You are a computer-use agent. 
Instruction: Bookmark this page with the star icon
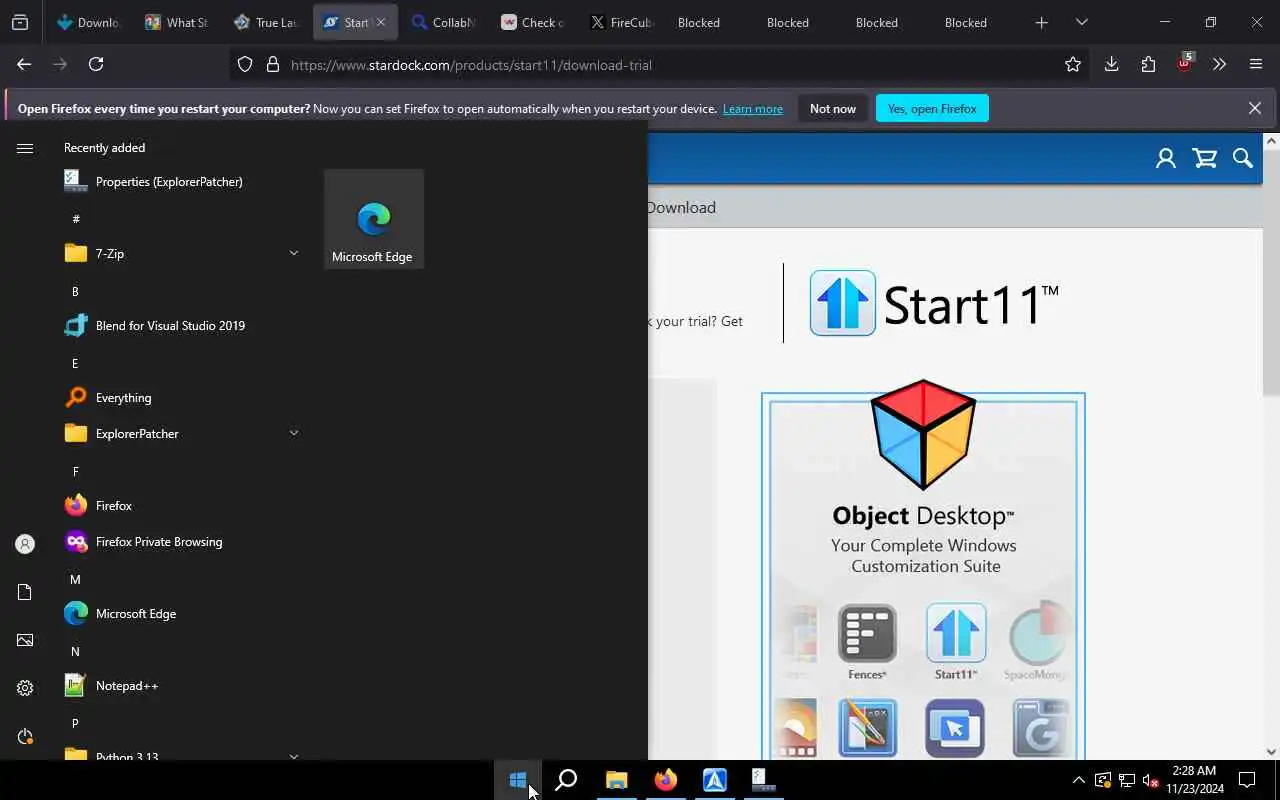point(1073,64)
